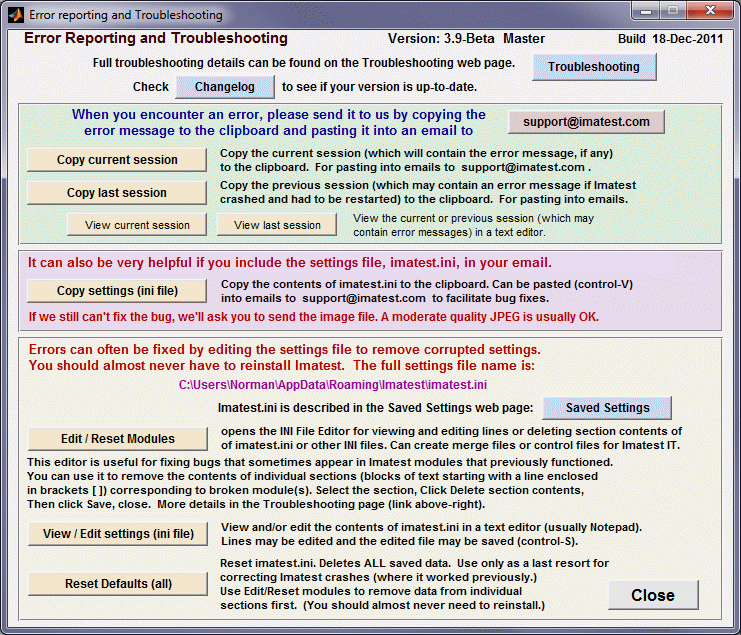Open View last session
The image size is (741, 635).
click(x=277, y=225)
